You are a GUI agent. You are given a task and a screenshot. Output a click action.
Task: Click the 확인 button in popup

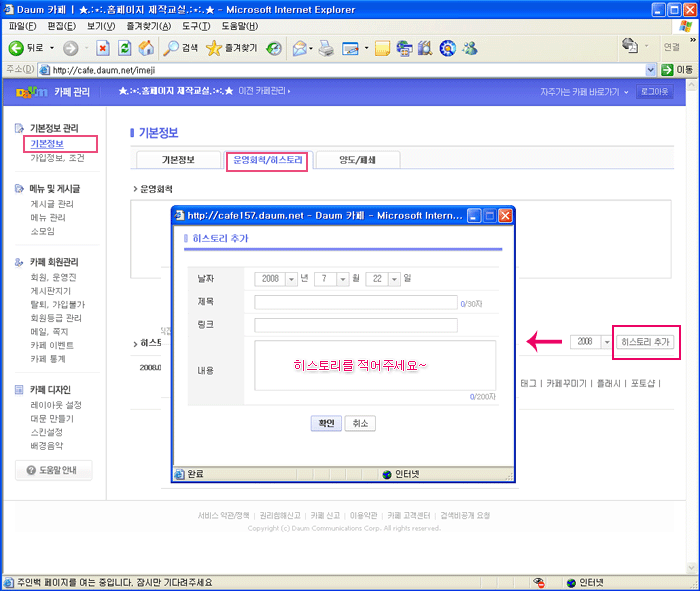(326, 423)
